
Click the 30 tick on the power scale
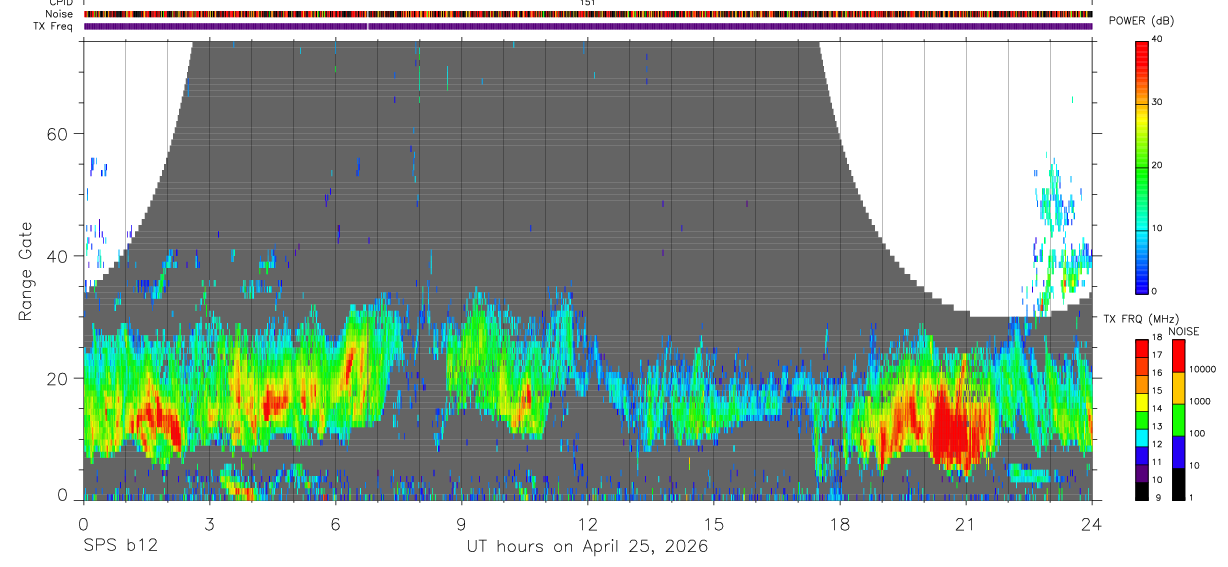1156,102
